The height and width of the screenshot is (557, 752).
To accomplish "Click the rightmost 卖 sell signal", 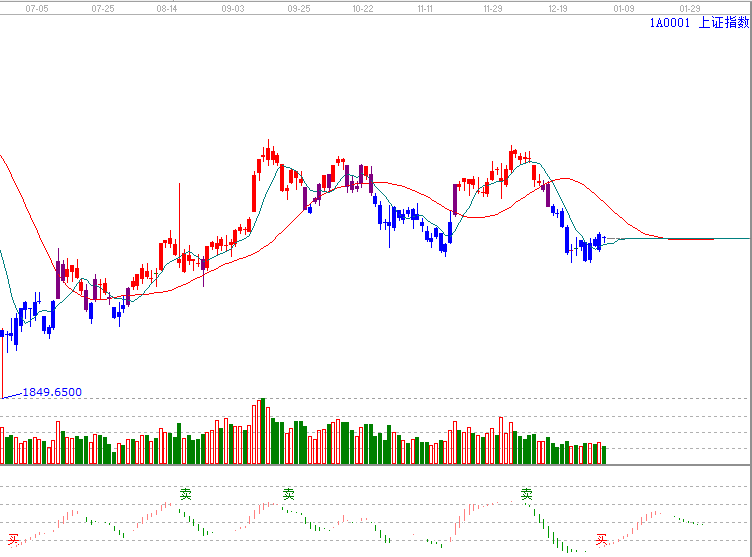I will pyautogui.click(x=527, y=494).
